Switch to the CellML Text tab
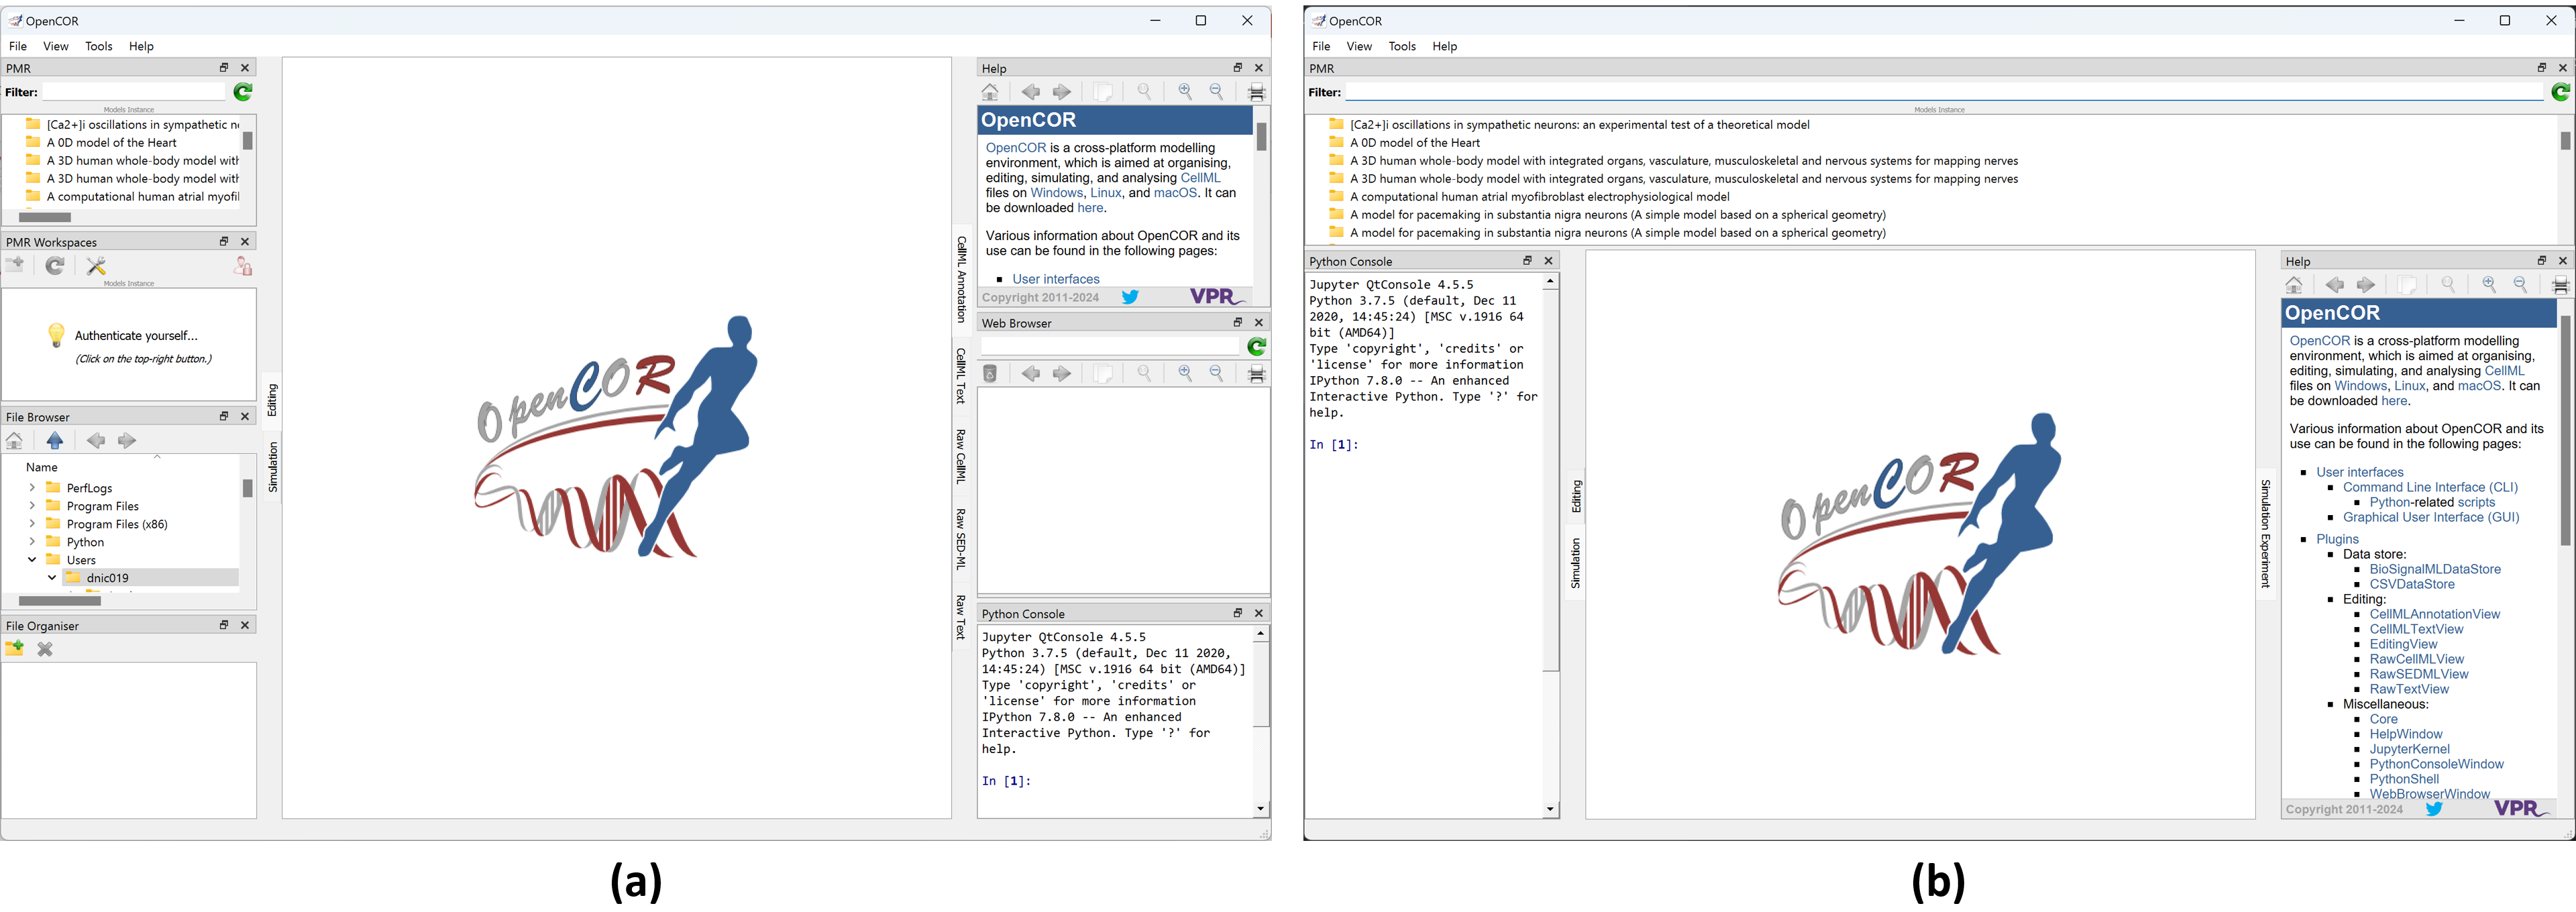The image size is (2576, 912). [x=961, y=376]
